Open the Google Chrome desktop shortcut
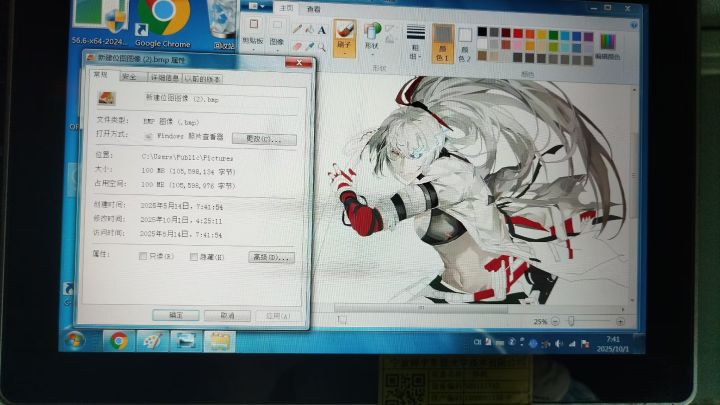The height and width of the screenshot is (405, 720). pos(163,23)
